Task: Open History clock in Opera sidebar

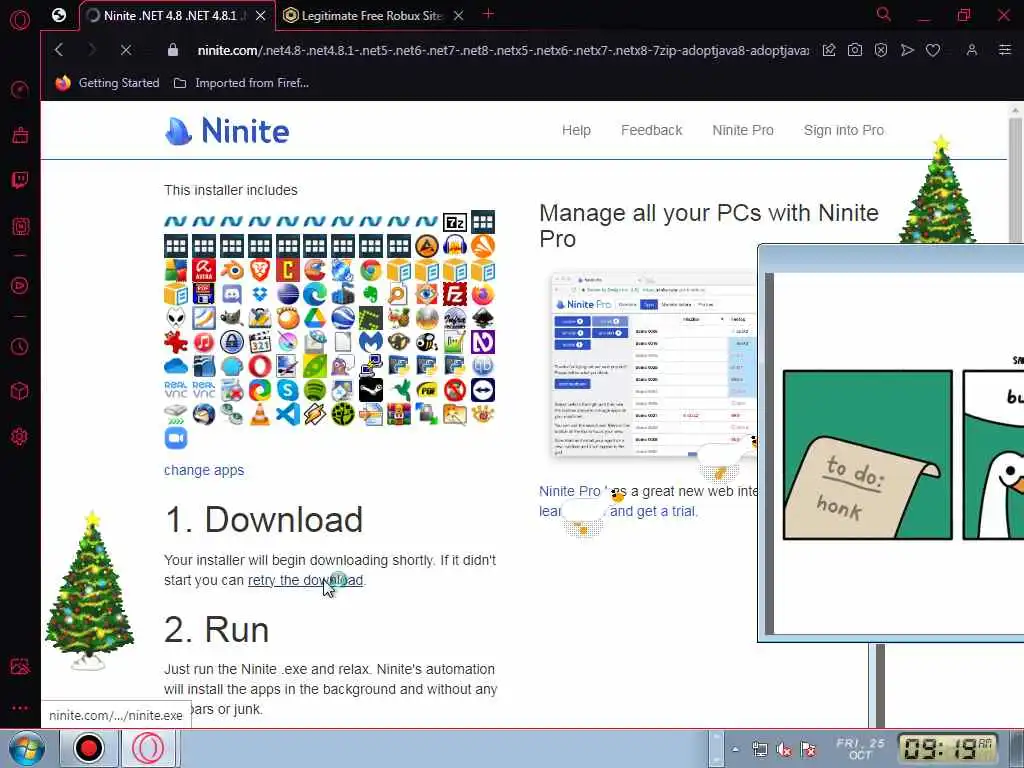Action: click(x=20, y=346)
